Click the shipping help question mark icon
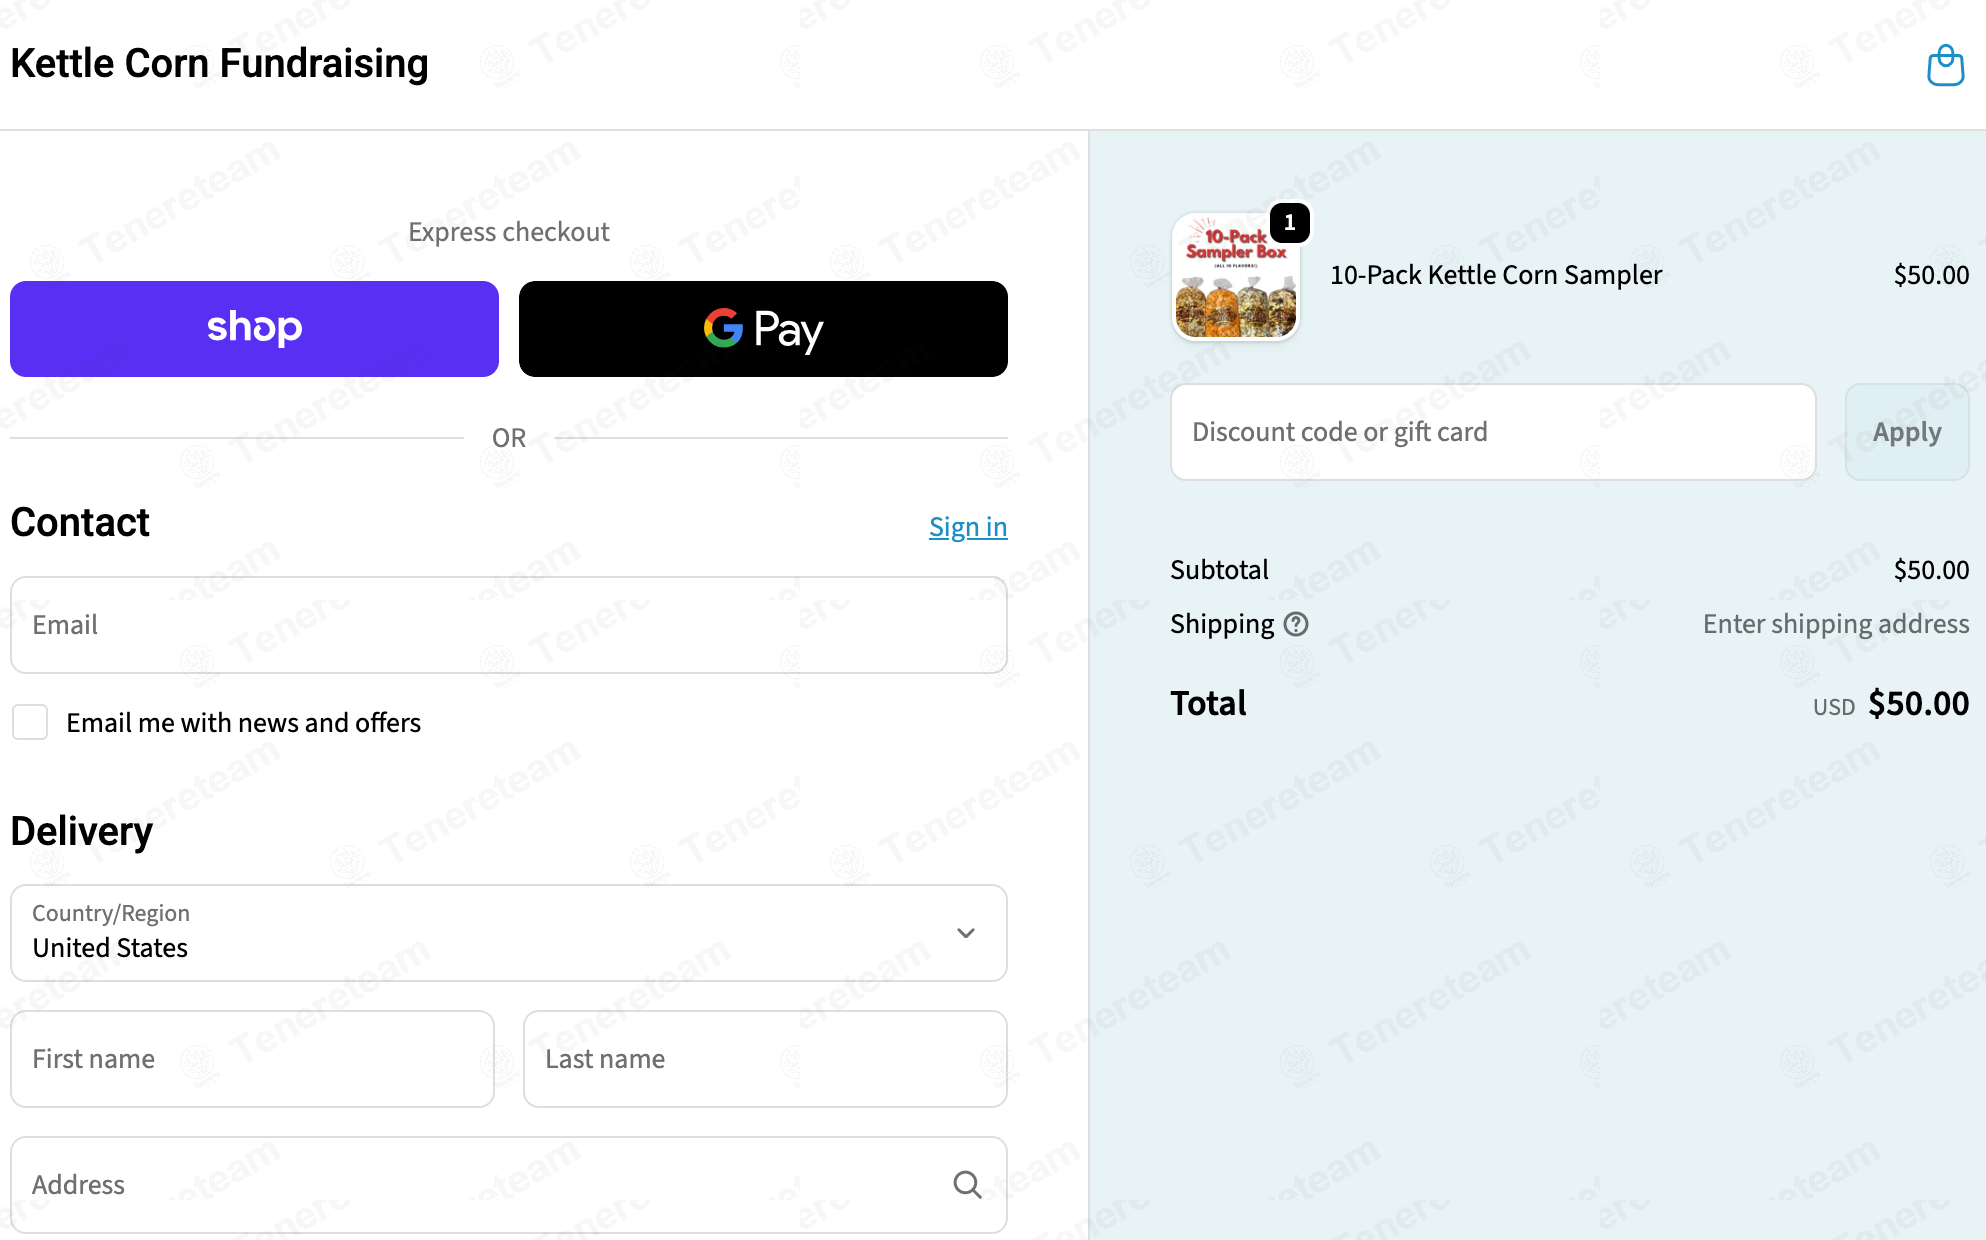1986x1240 pixels. (1296, 624)
